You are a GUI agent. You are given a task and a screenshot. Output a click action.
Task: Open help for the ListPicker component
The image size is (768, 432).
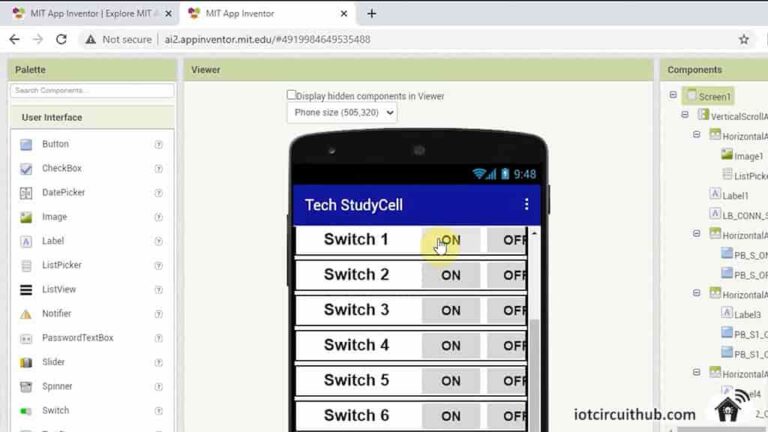[x=159, y=265]
